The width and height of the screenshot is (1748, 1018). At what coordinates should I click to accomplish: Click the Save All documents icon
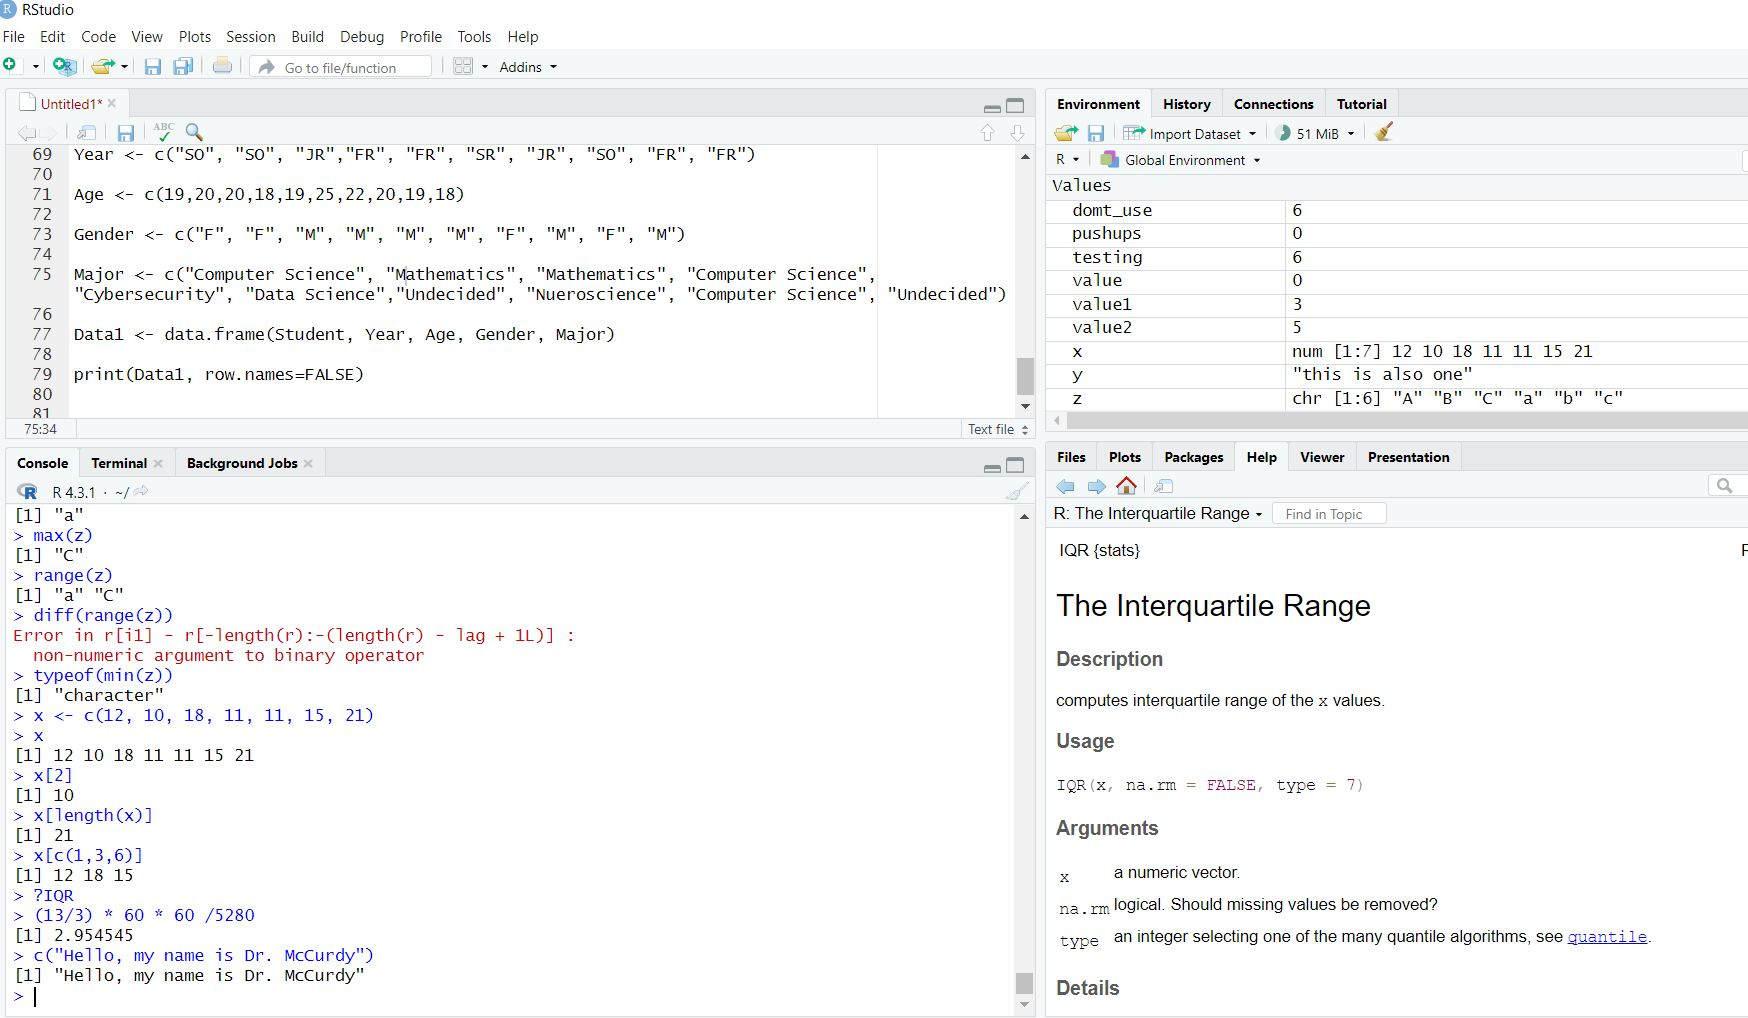click(x=183, y=67)
